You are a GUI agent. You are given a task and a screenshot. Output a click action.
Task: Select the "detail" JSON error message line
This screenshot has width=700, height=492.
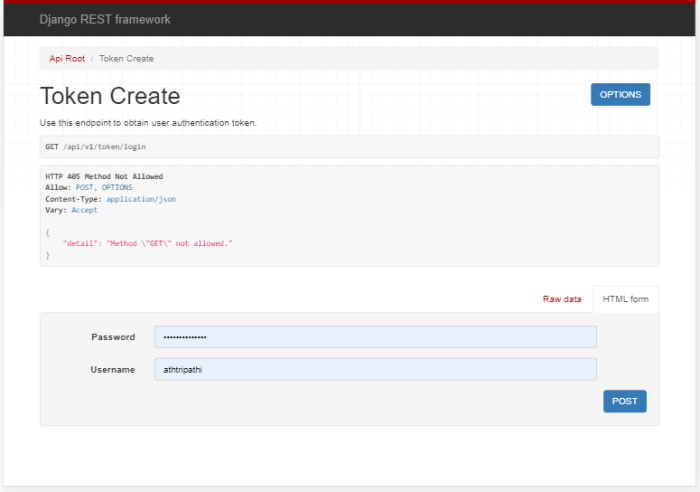148,243
